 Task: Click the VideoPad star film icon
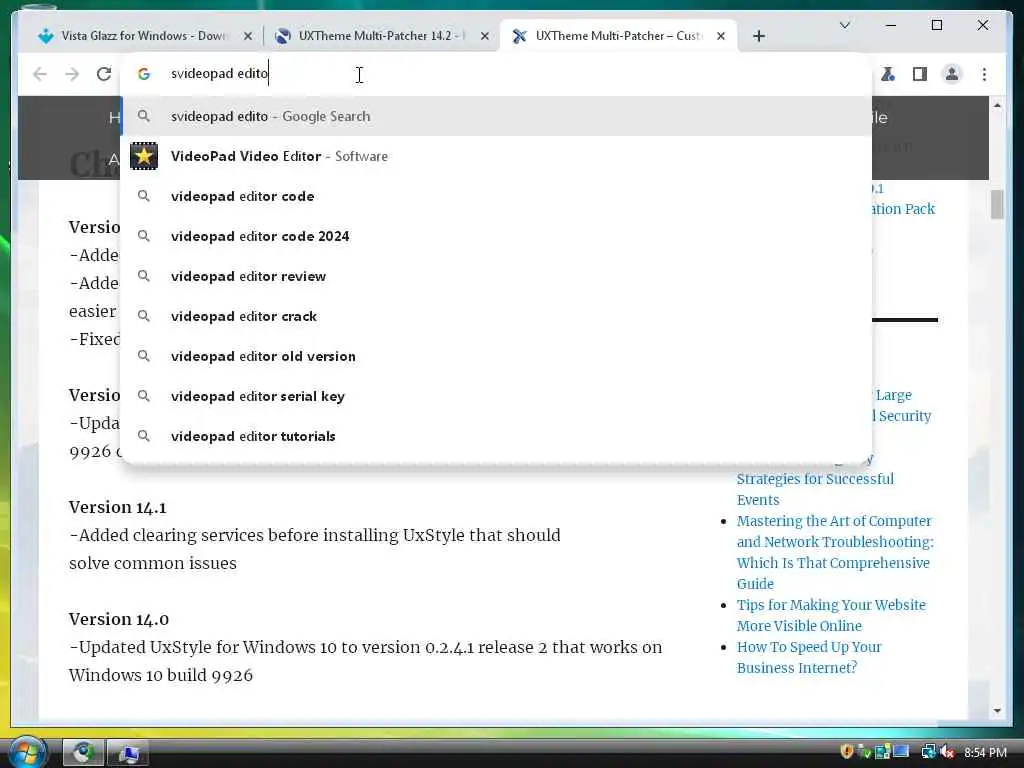coord(144,156)
